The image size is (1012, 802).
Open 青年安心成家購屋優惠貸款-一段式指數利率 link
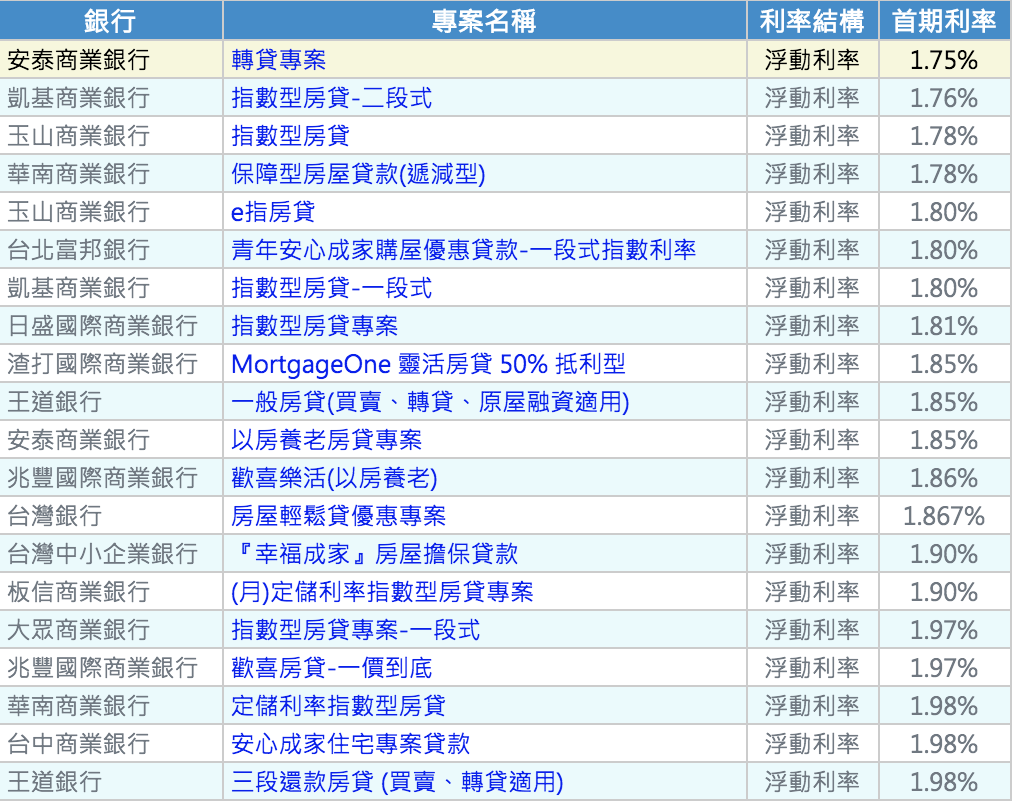click(x=463, y=250)
